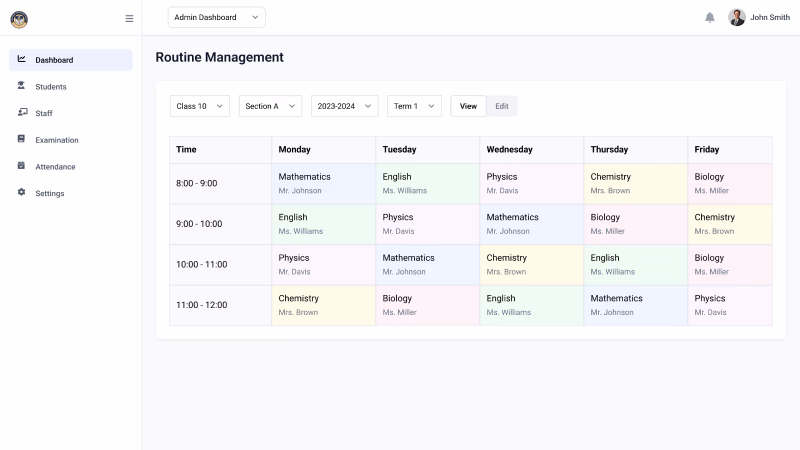
Task: Click Friday 9:00 Chemistry cell
Action: pyautogui.click(x=731, y=224)
